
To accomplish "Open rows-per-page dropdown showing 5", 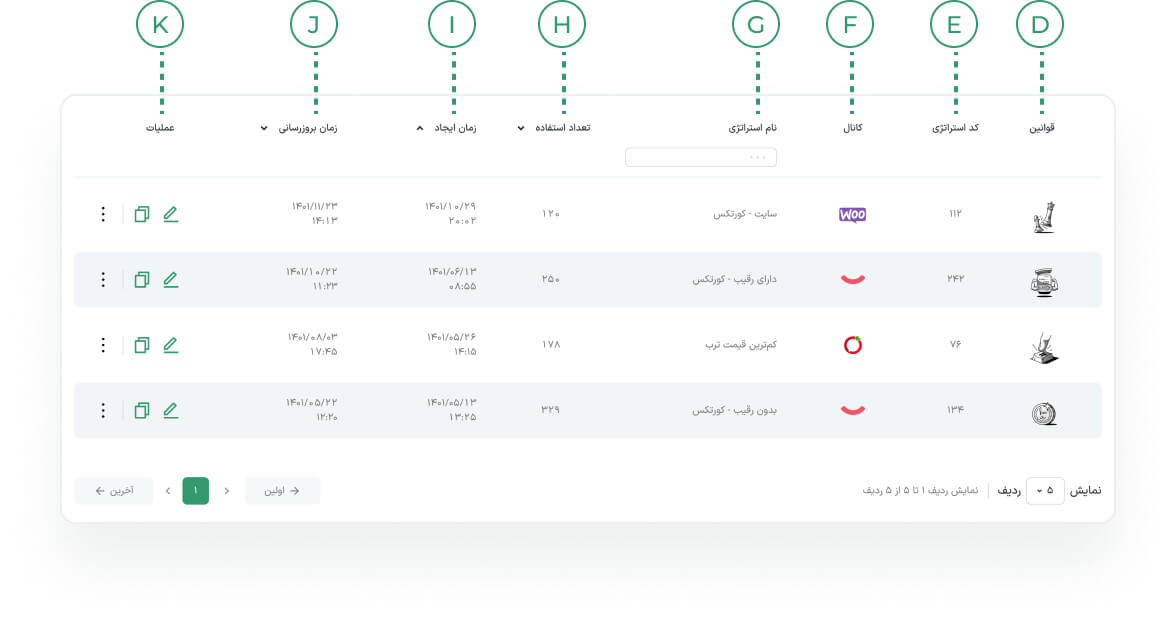I will 1045,491.
